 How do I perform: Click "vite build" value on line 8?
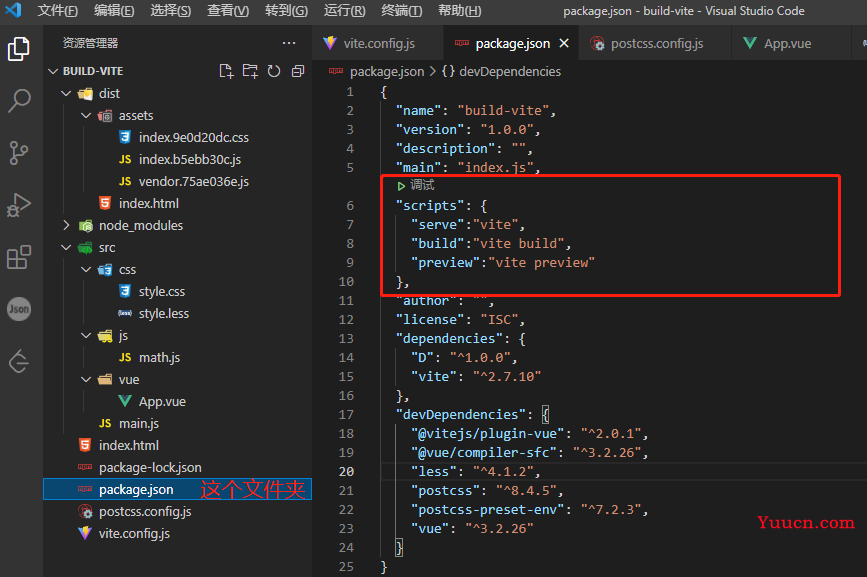tap(519, 244)
